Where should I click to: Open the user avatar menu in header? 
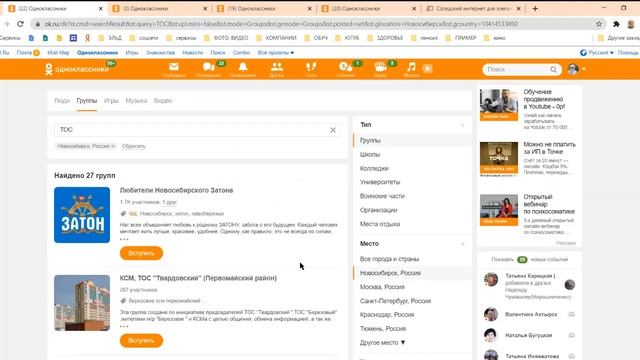576,69
